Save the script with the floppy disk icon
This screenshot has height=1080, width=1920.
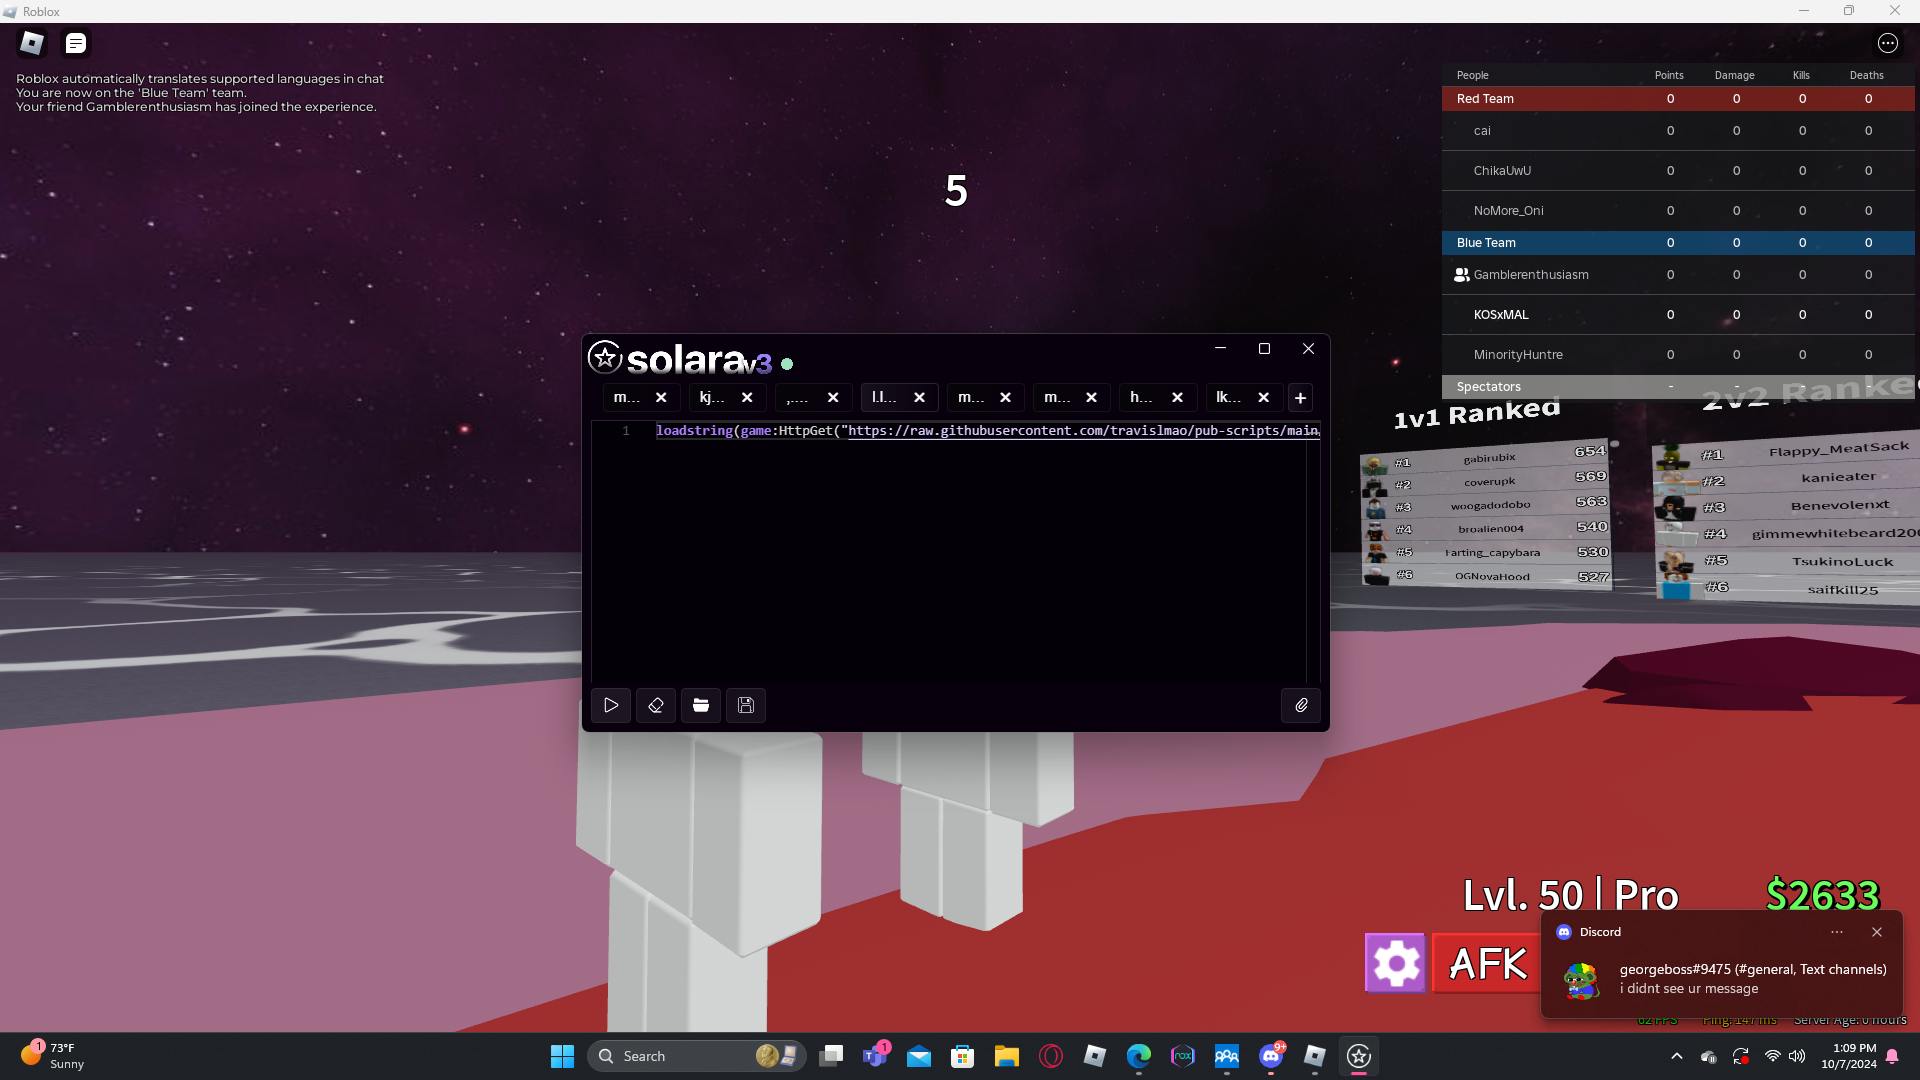coord(746,705)
